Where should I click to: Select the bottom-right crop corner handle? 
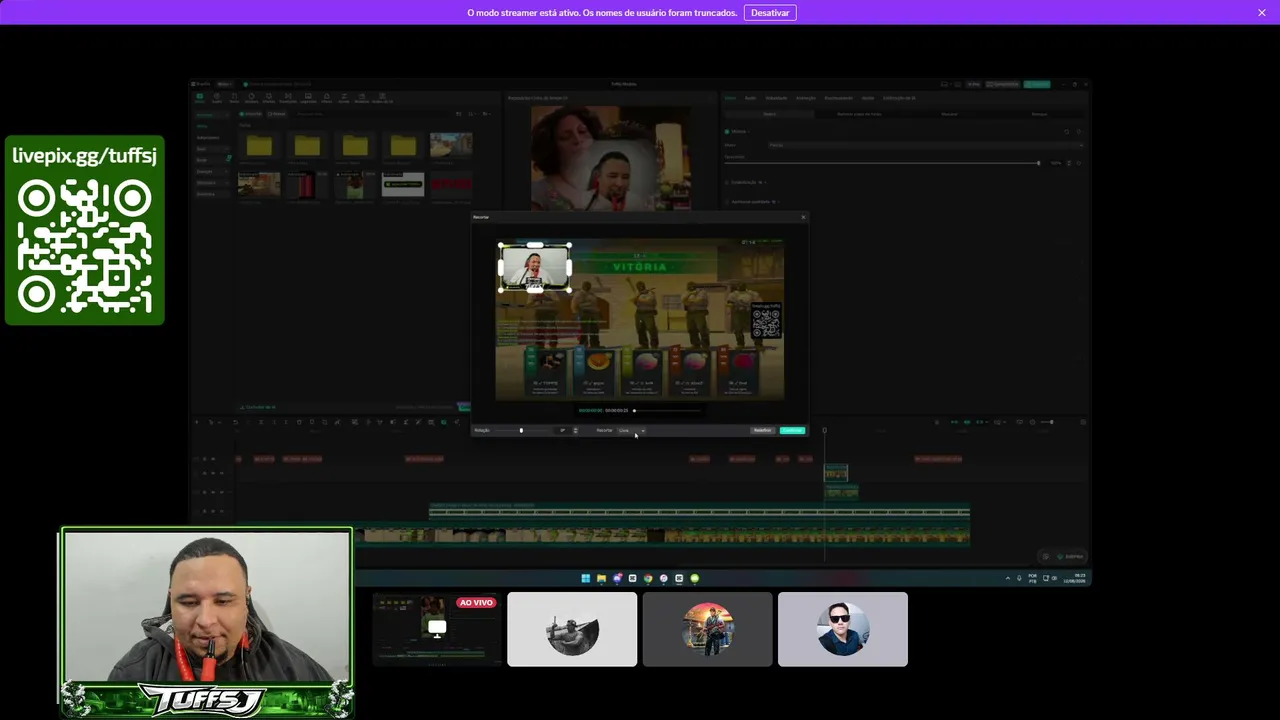569,290
